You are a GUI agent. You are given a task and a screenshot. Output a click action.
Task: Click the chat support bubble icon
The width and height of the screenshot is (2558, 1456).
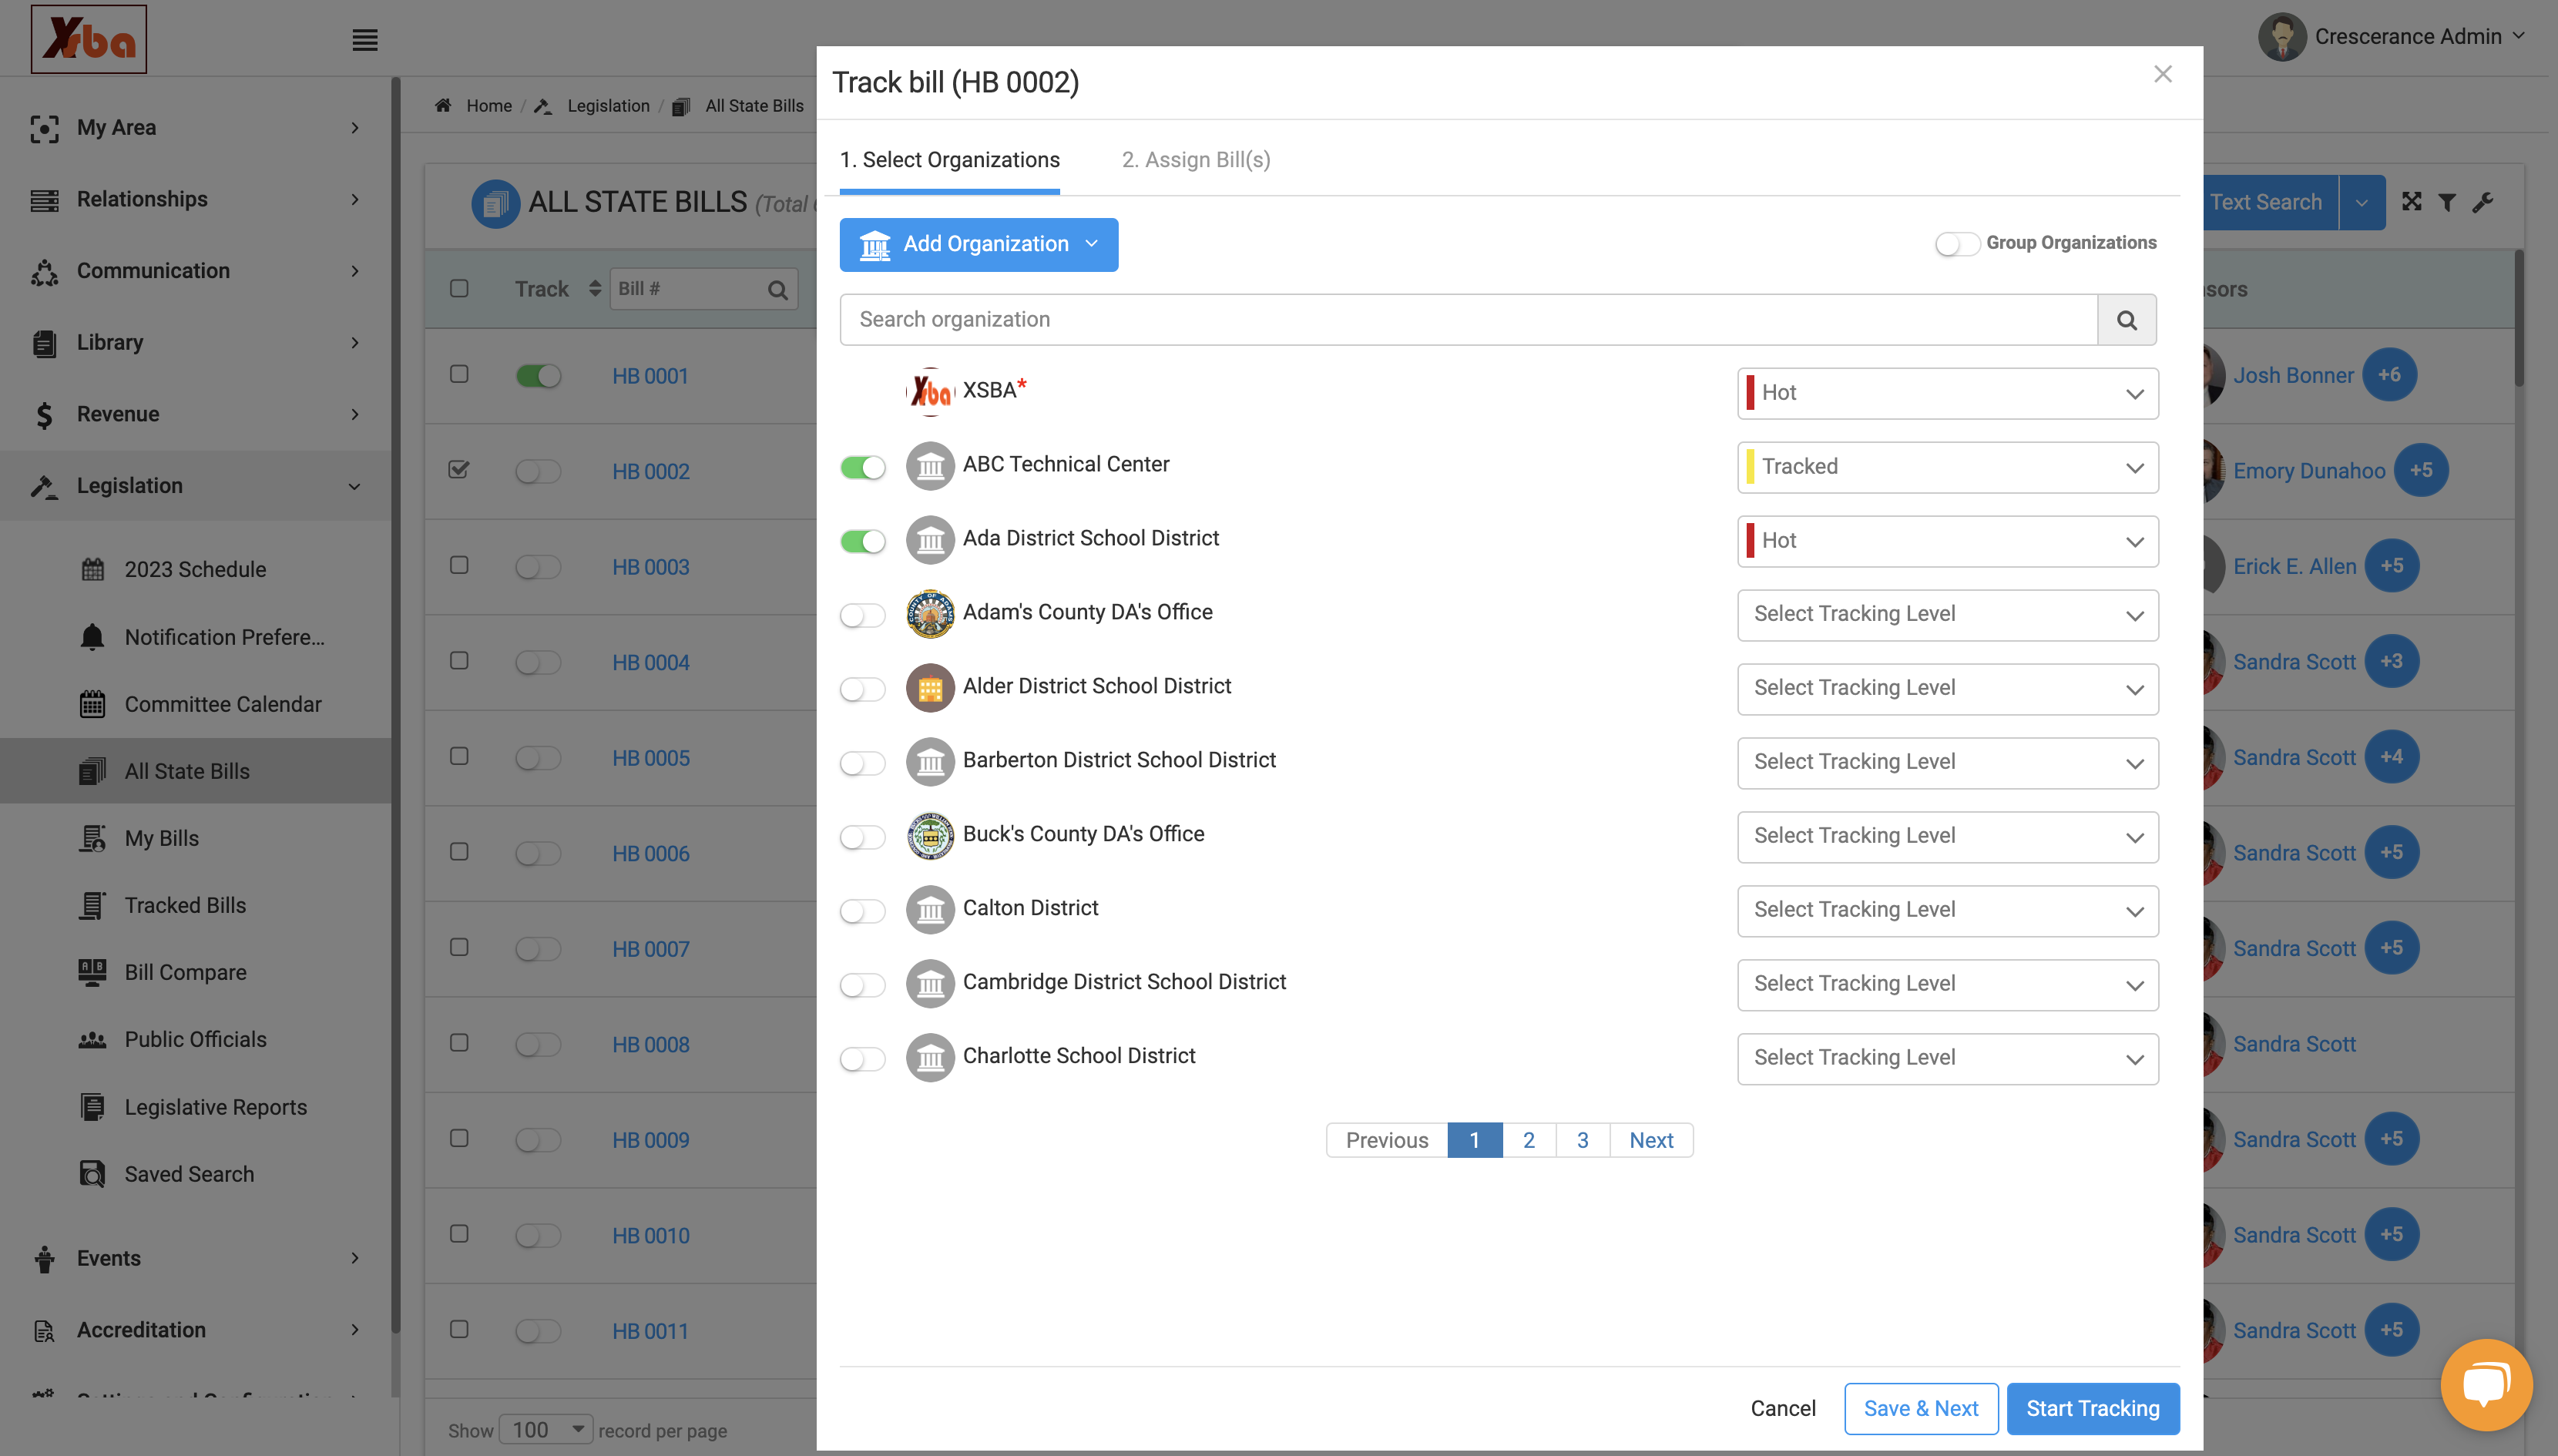point(2486,1384)
